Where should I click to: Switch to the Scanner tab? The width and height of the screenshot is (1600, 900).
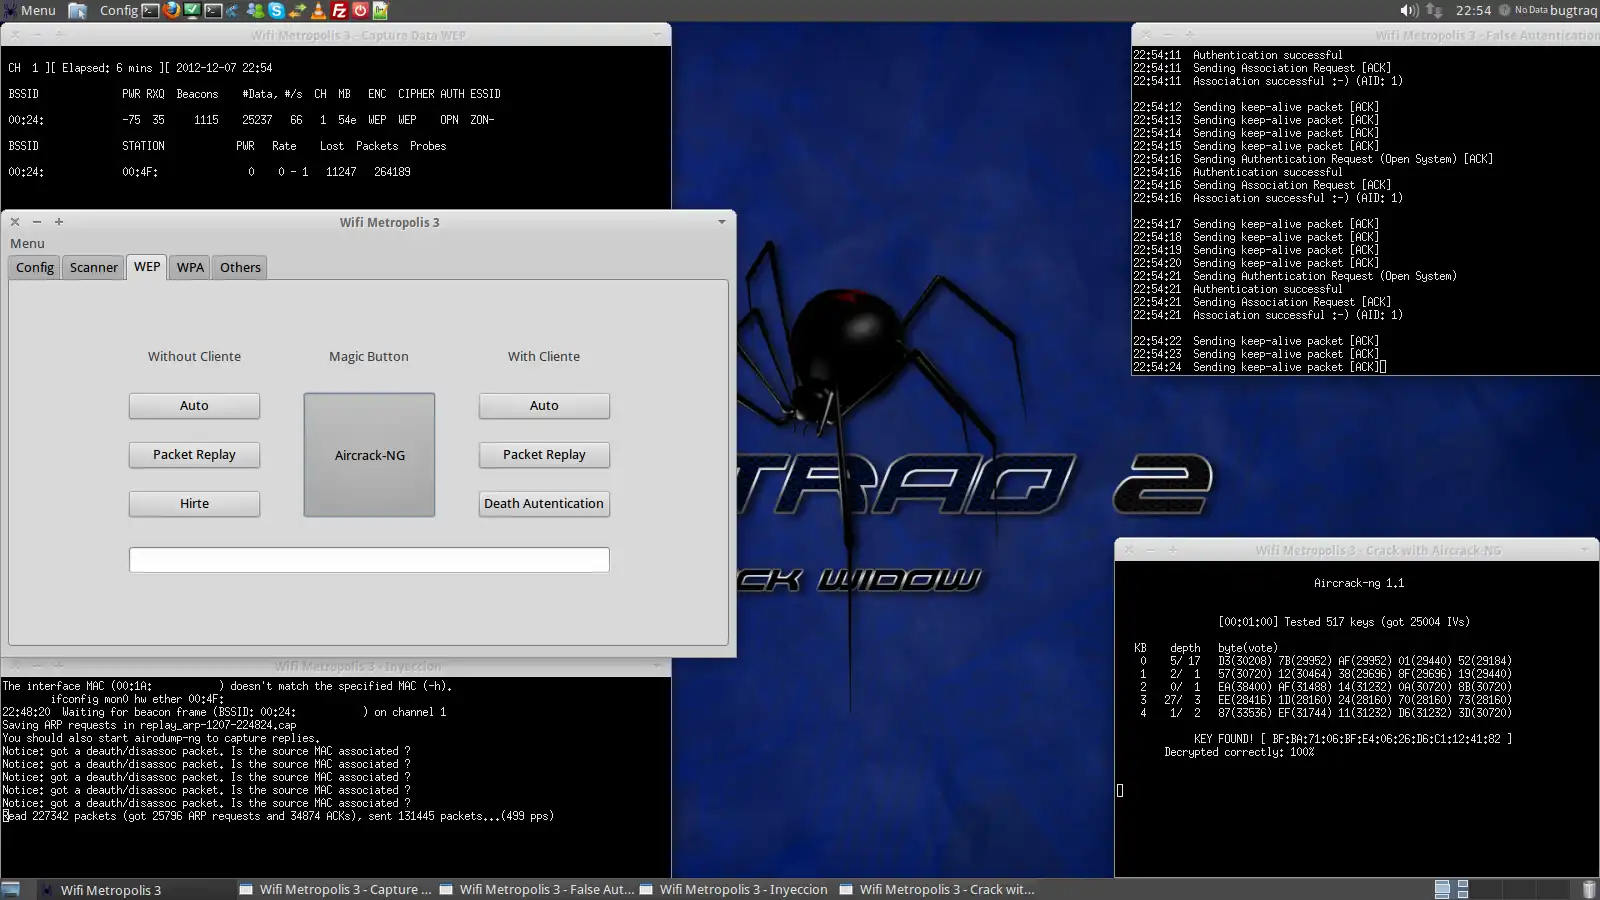tap(94, 267)
